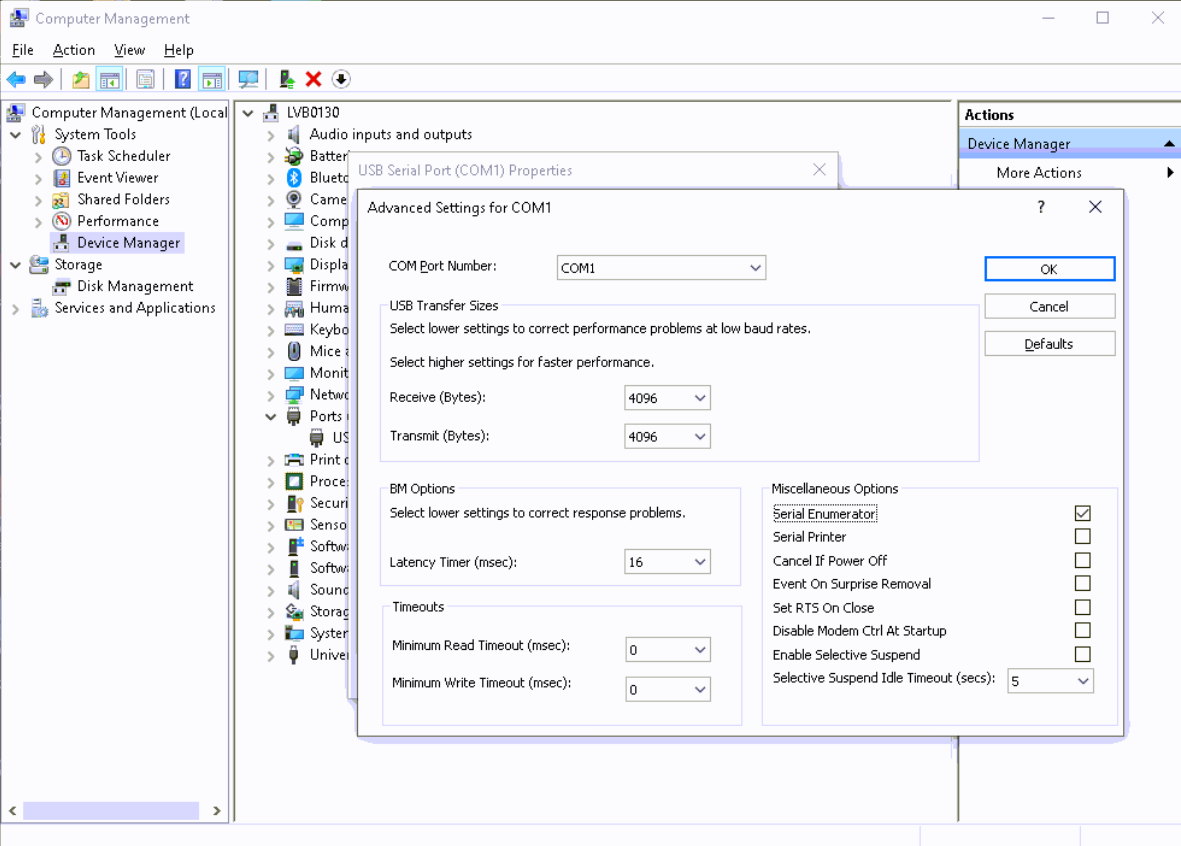This screenshot has width=1181, height=846.
Task: Open the View menu
Action: point(129,50)
